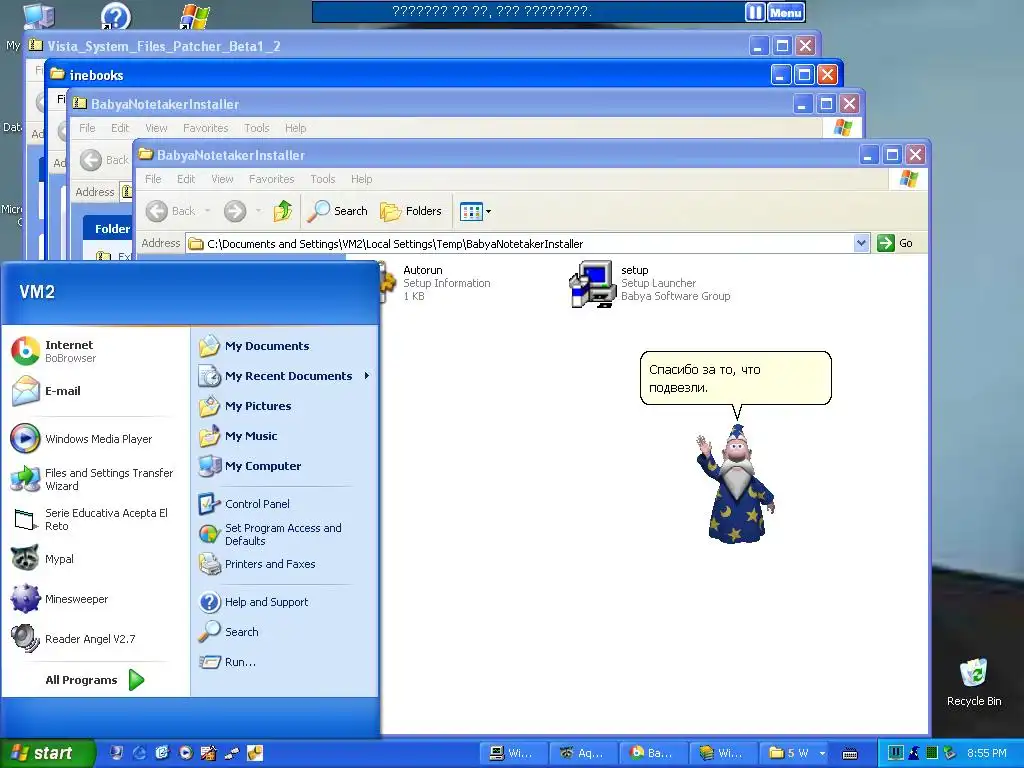Open the Views dropdown button
The image size is (1024, 768).
click(475, 211)
